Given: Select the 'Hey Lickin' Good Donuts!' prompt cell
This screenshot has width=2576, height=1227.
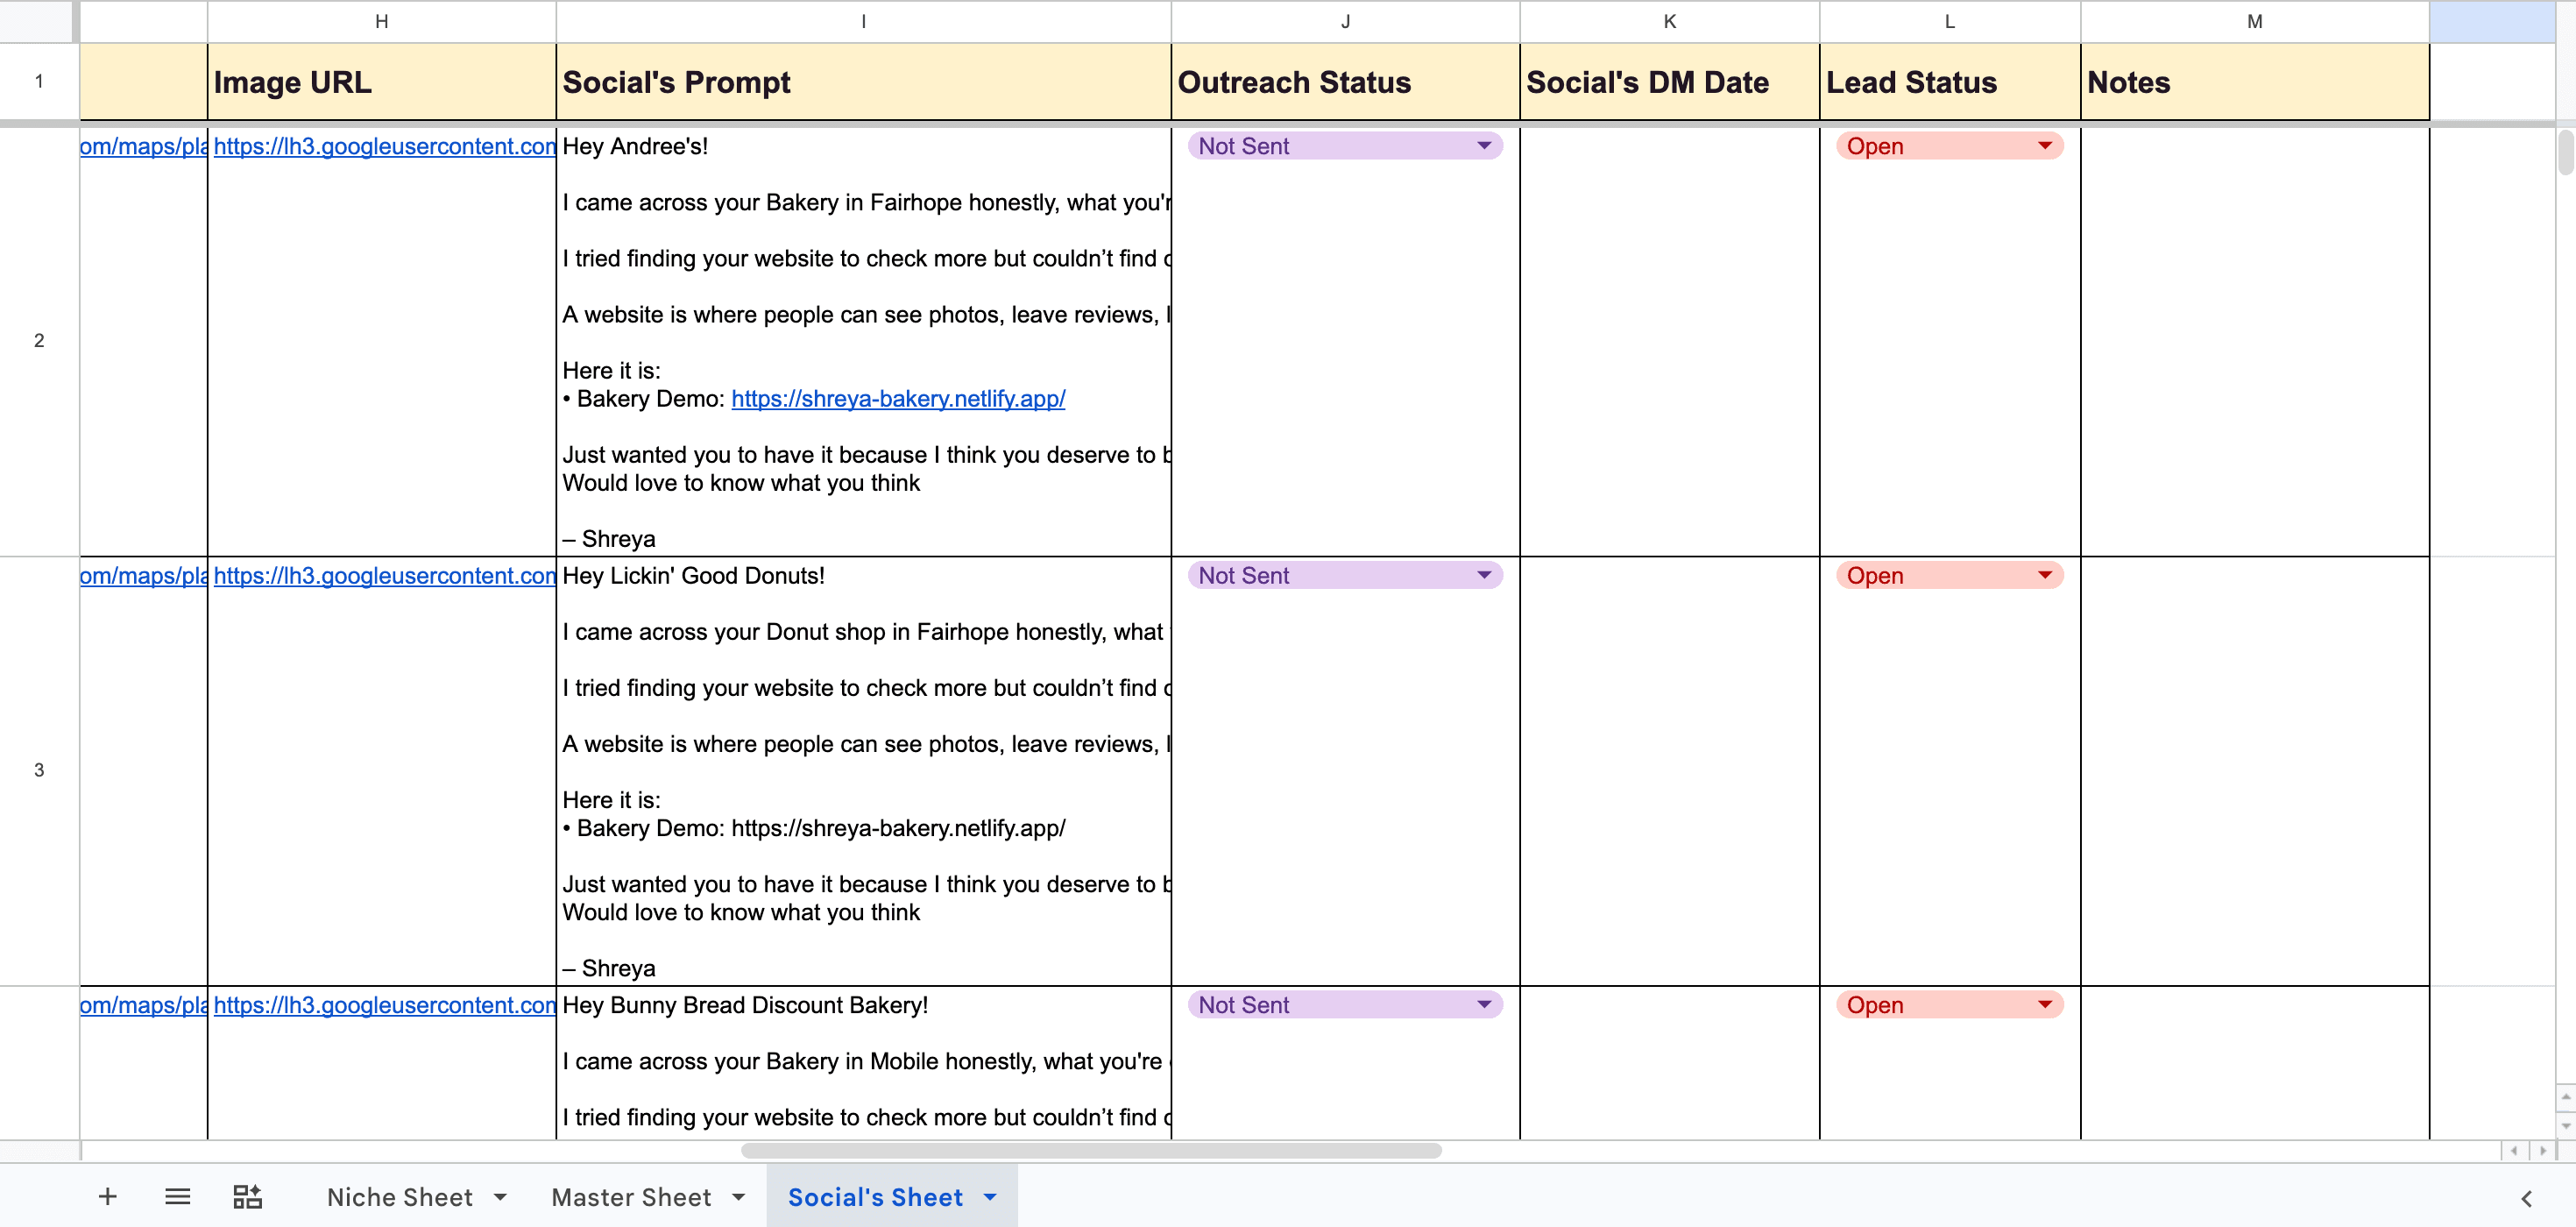Looking at the screenshot, I should click(863, 770).
